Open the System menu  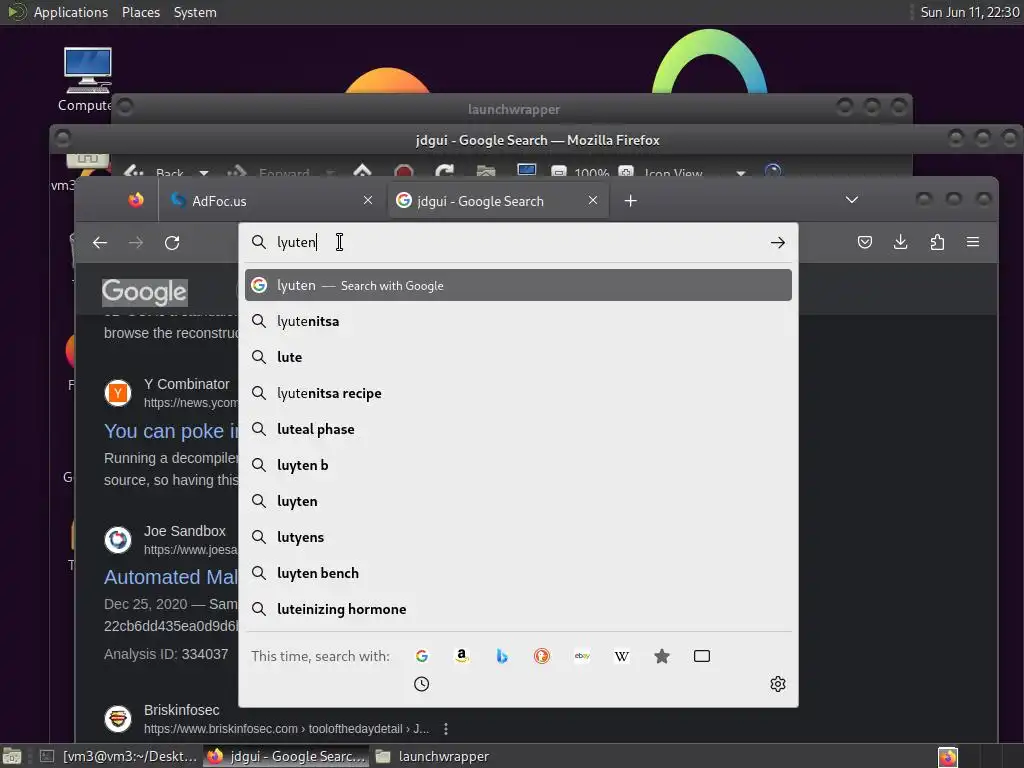[195, 12]
